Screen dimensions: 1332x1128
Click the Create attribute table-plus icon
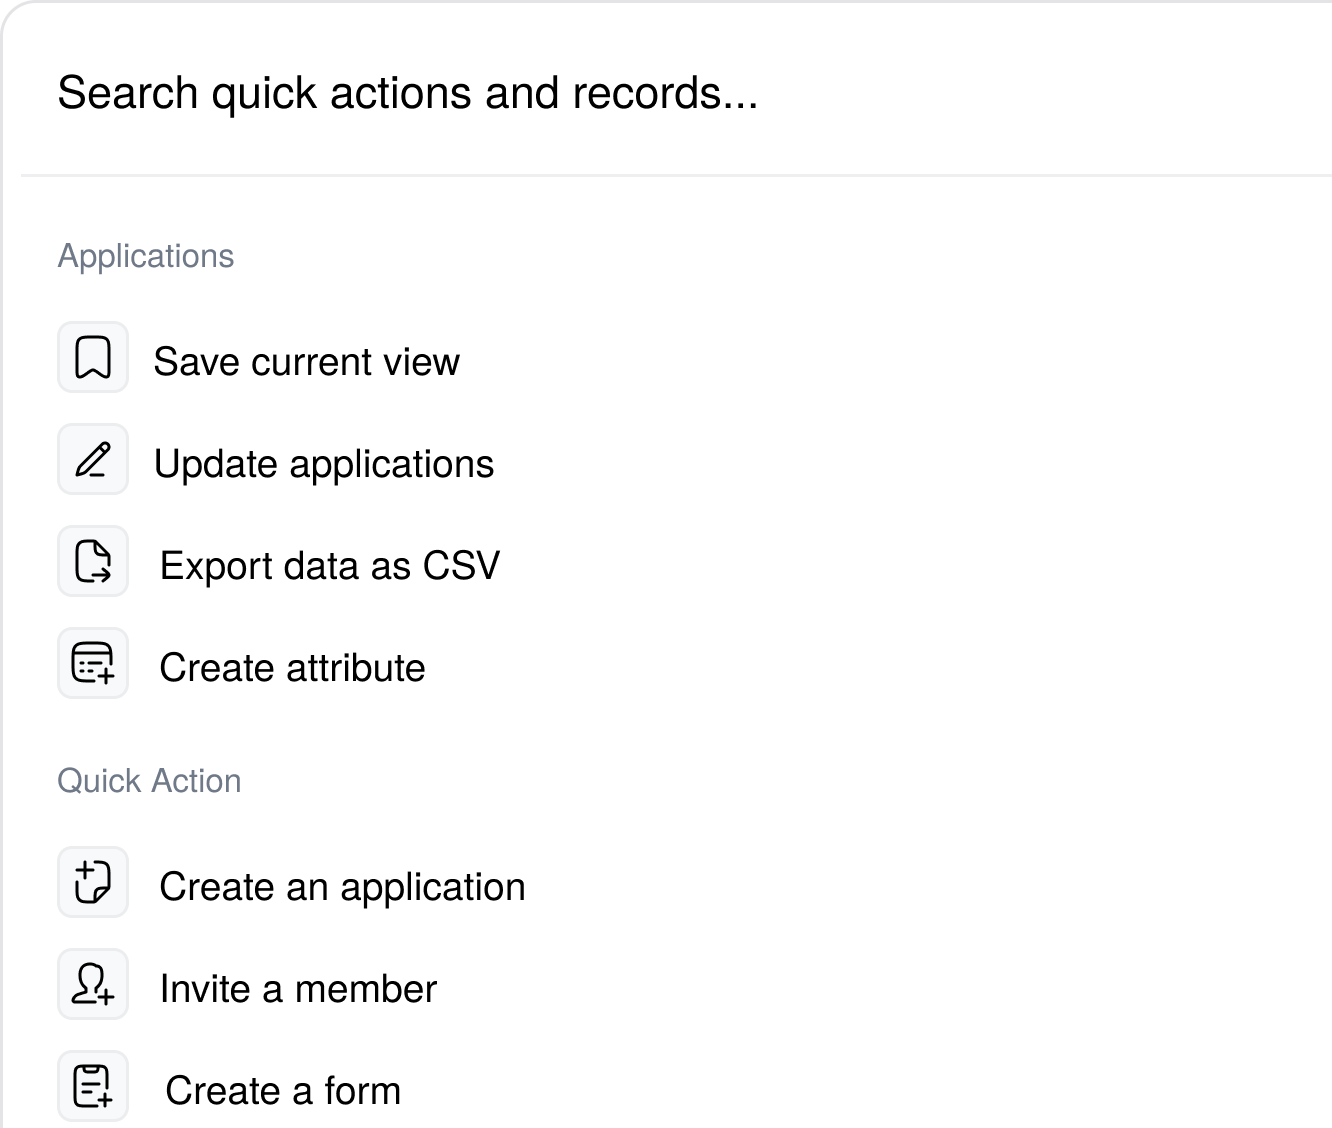click(93, 664)
